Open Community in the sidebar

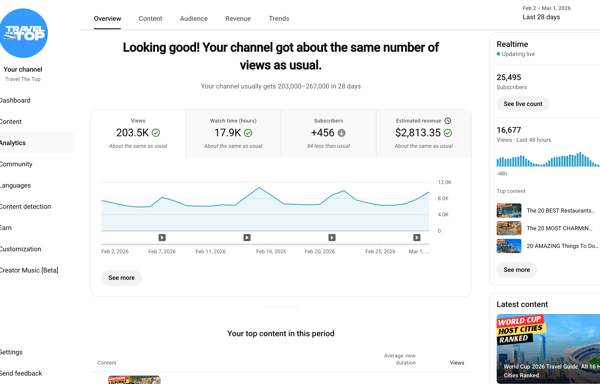click(x=16, y=164)
